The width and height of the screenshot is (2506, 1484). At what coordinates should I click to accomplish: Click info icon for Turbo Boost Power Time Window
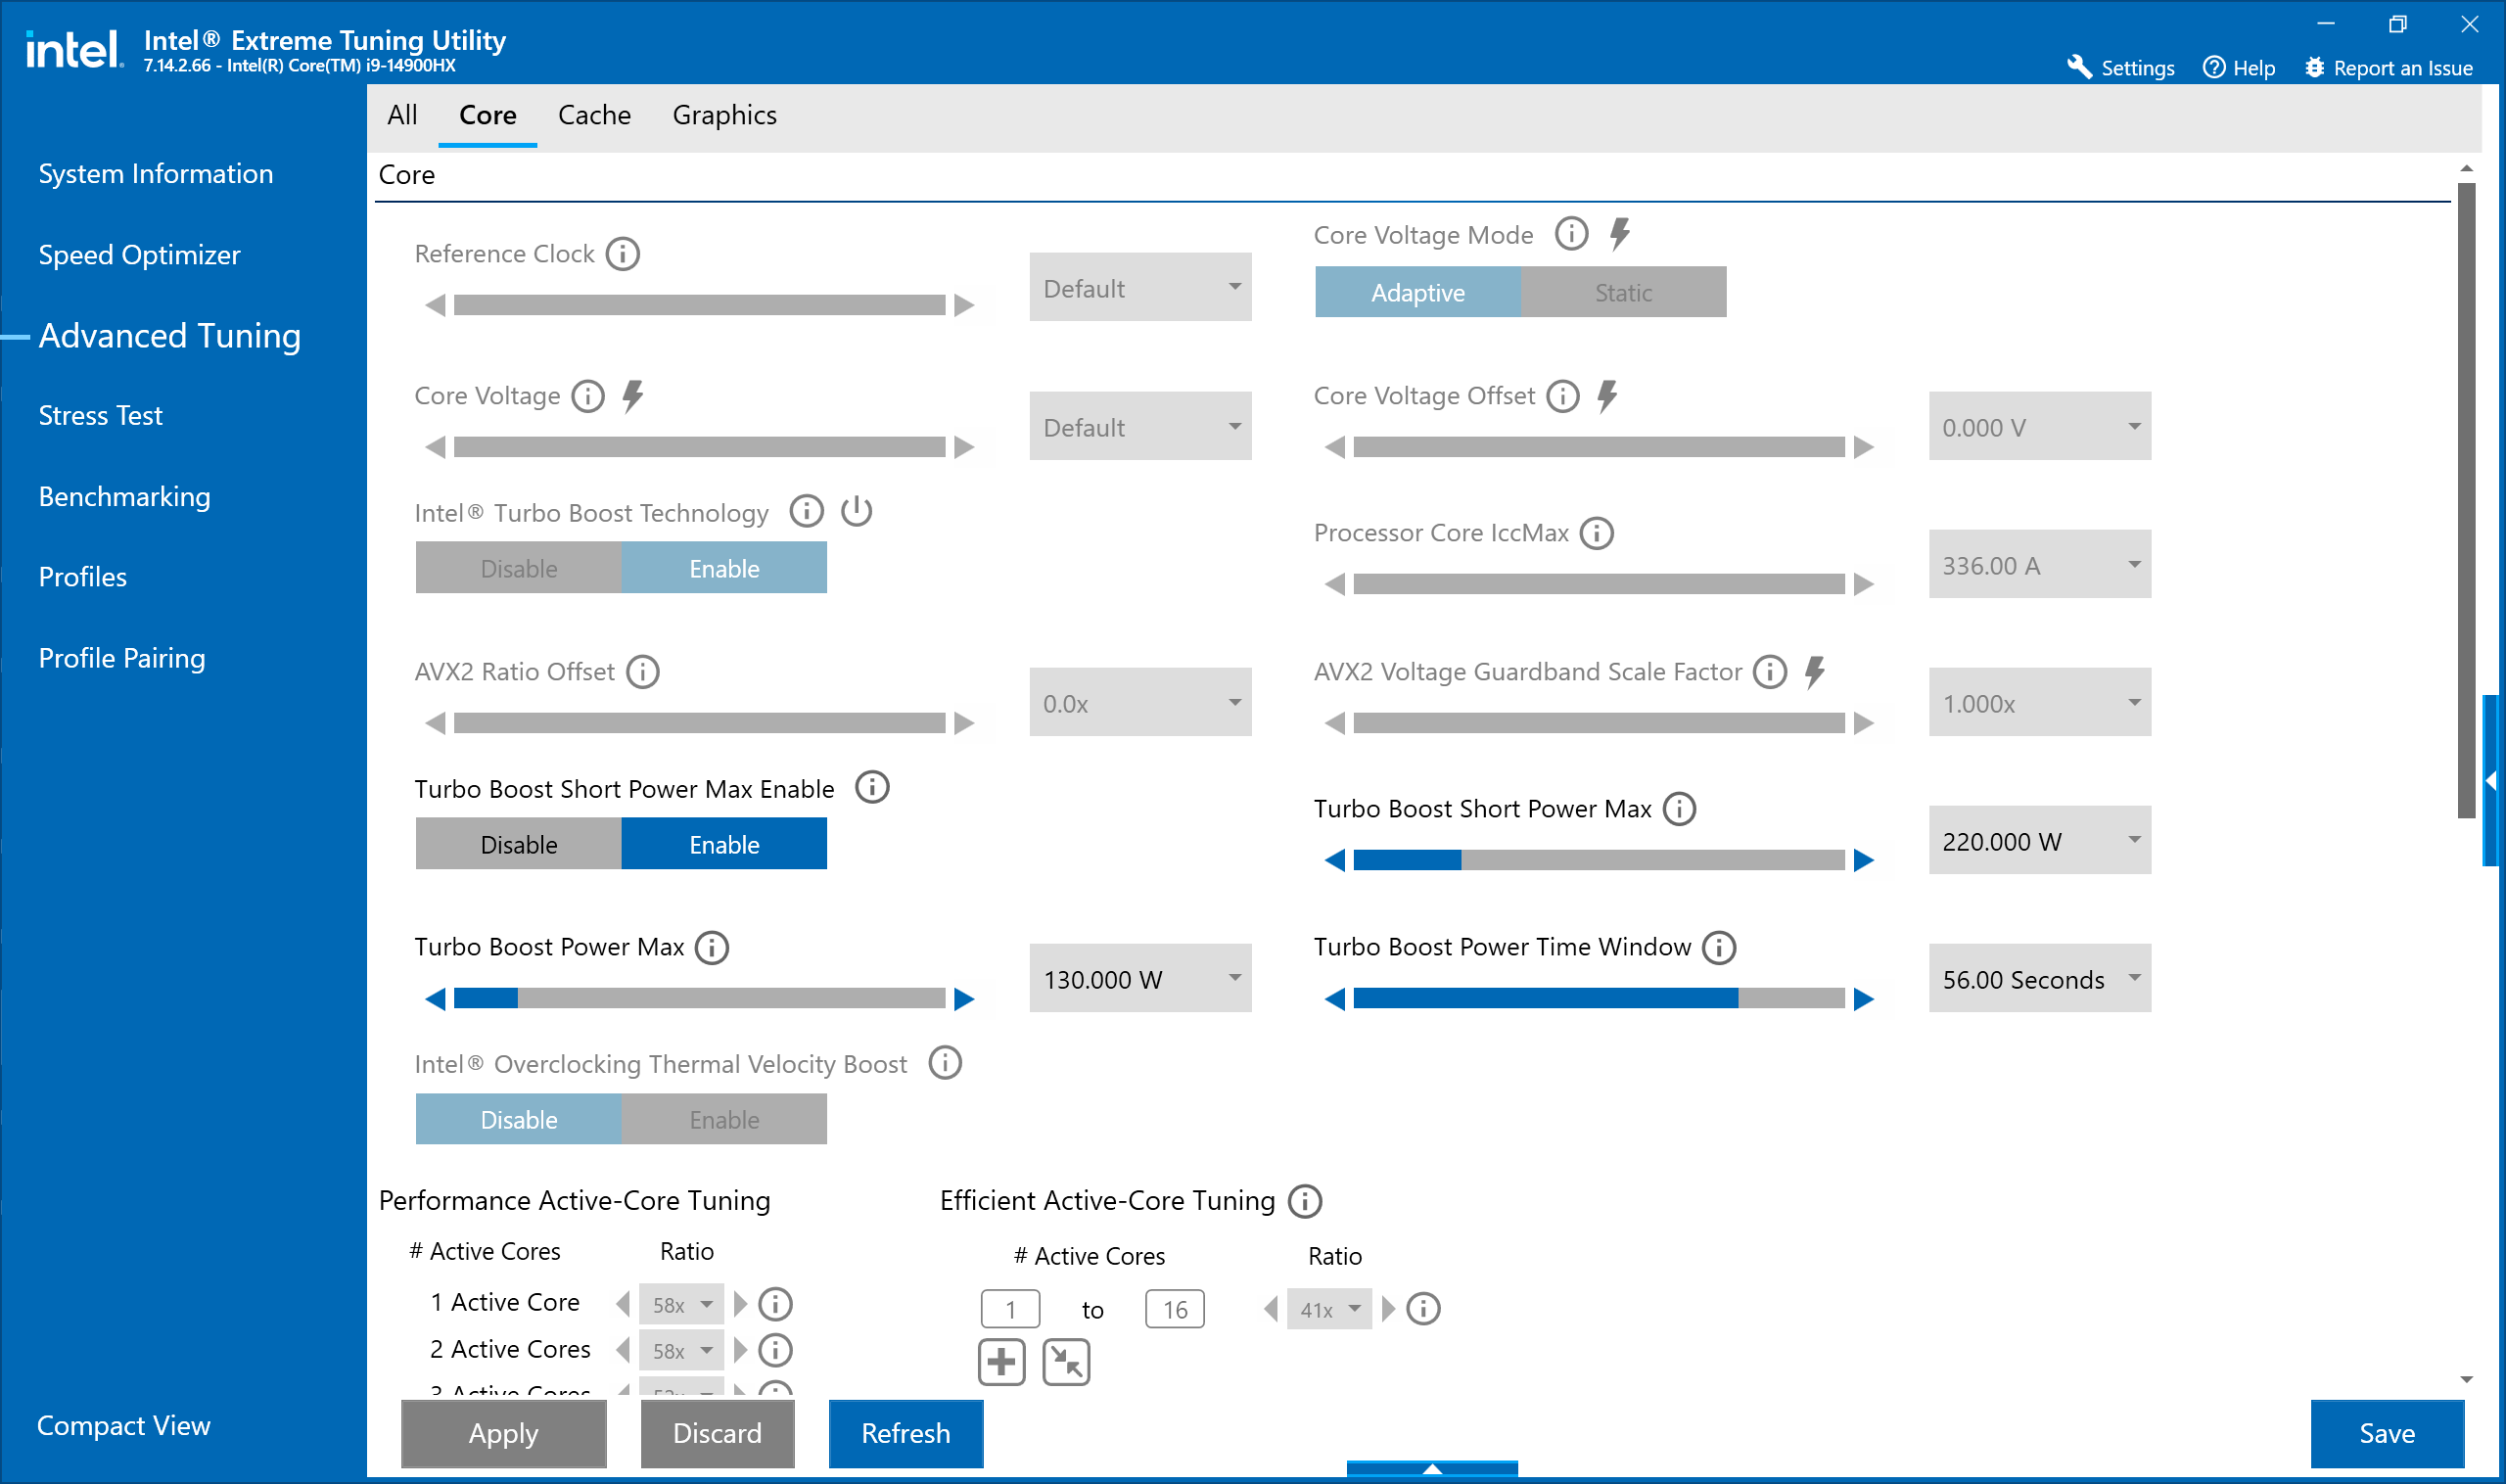pyautogui.click(x=1719, y=947)
